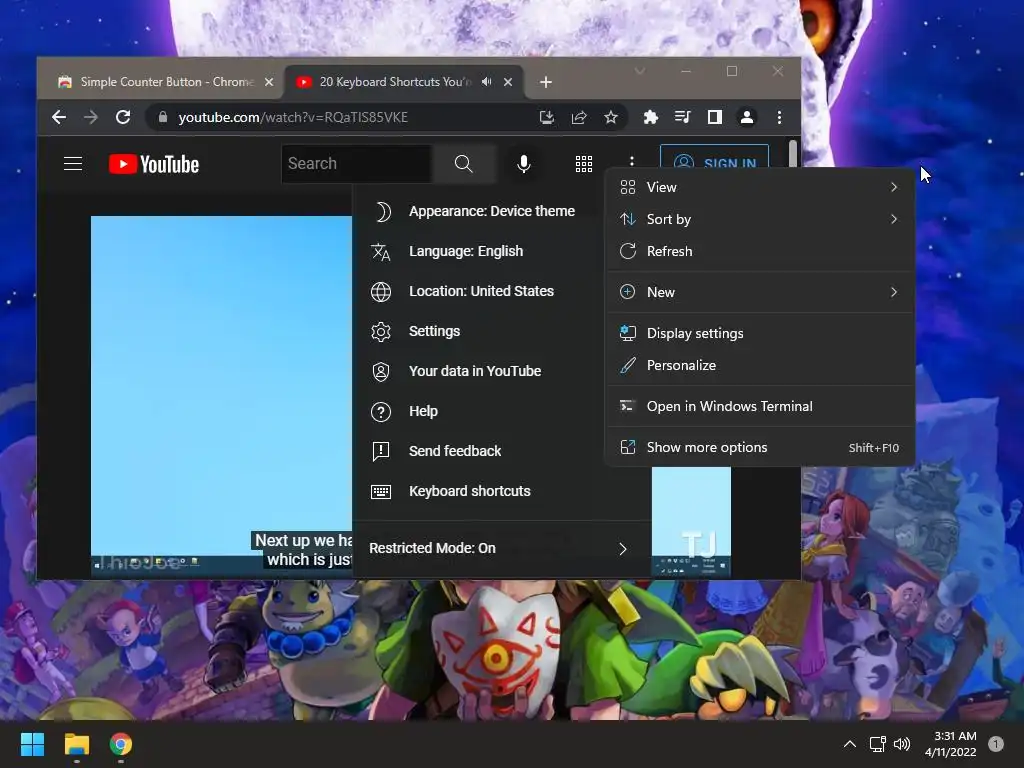This screenshot has width=1024, height=768.
Task: Click Chrome's forward navigation arrow
Action: click(91, 118)
